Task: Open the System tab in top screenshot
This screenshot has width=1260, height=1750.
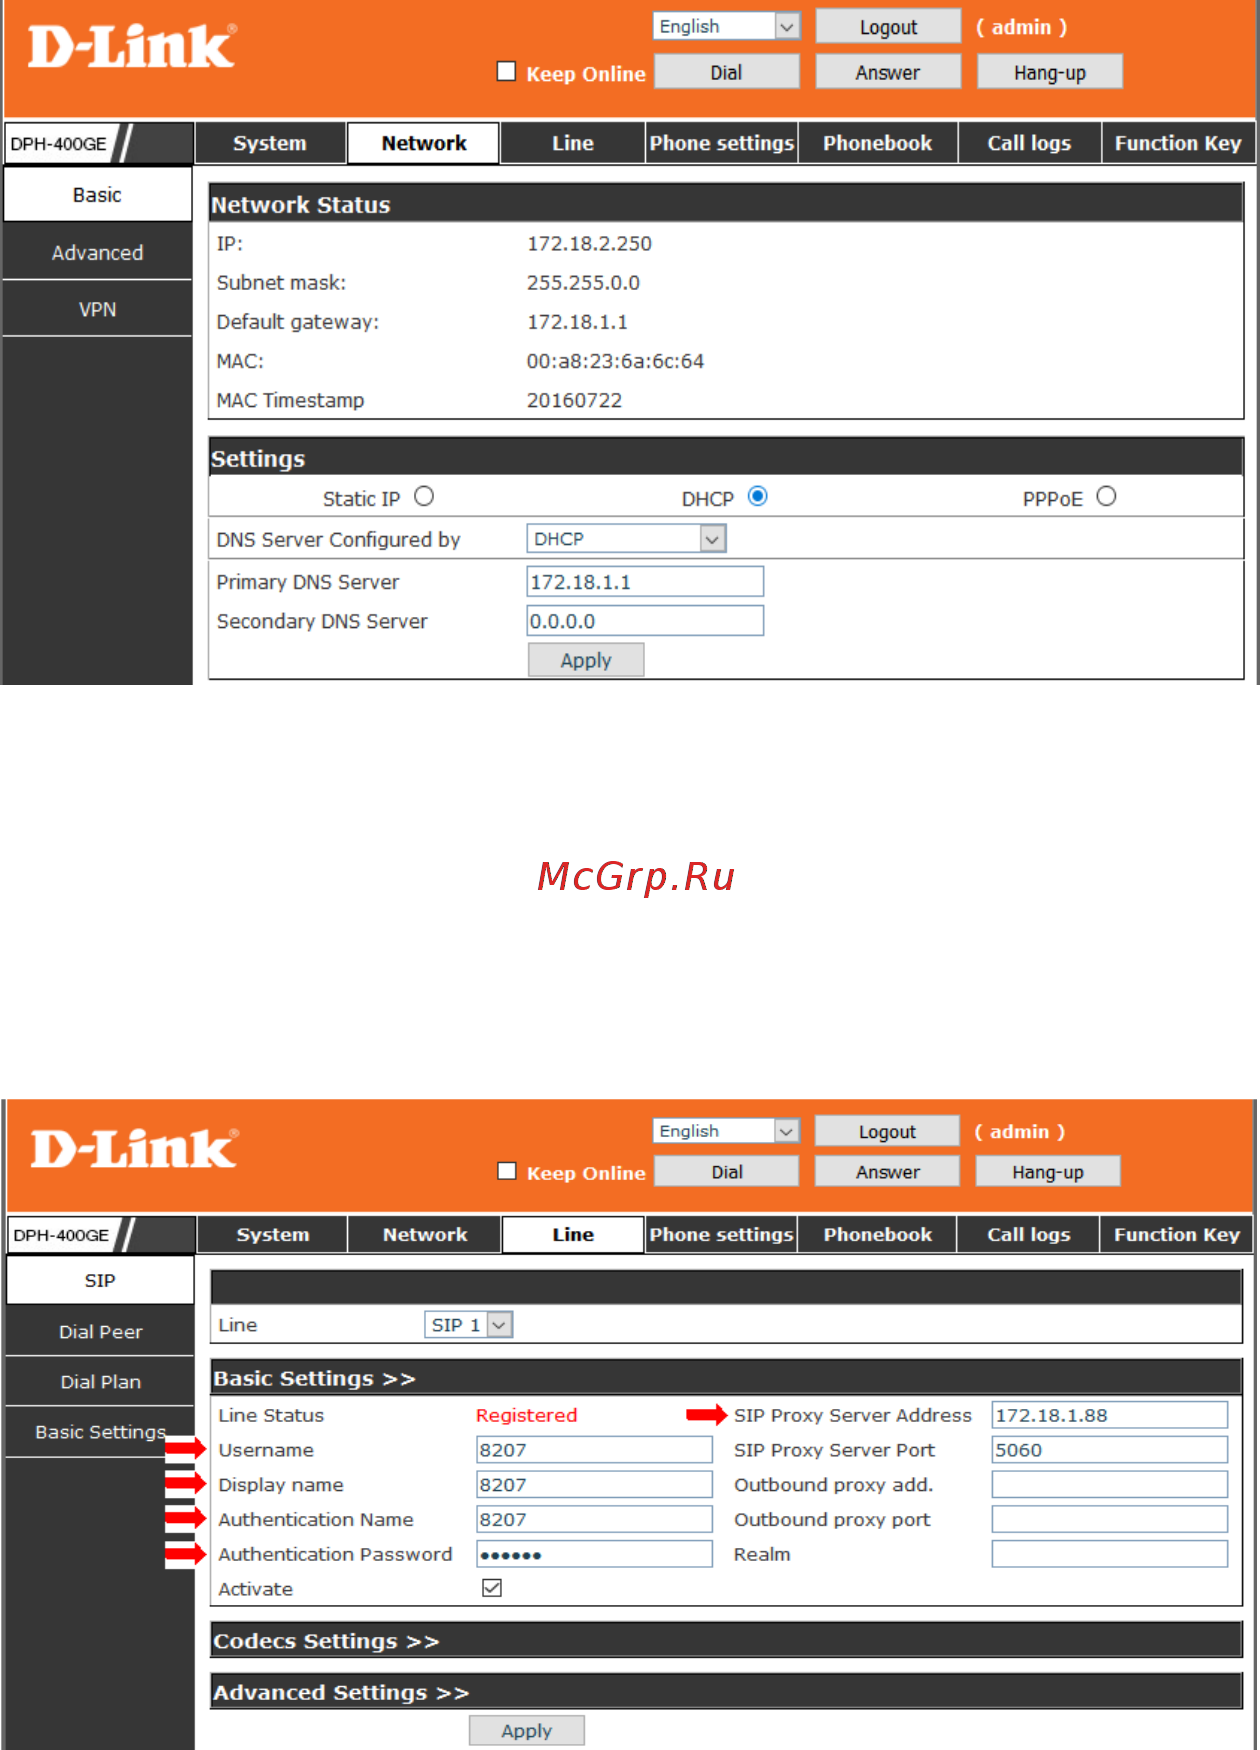Action: [x=270, y=143]
